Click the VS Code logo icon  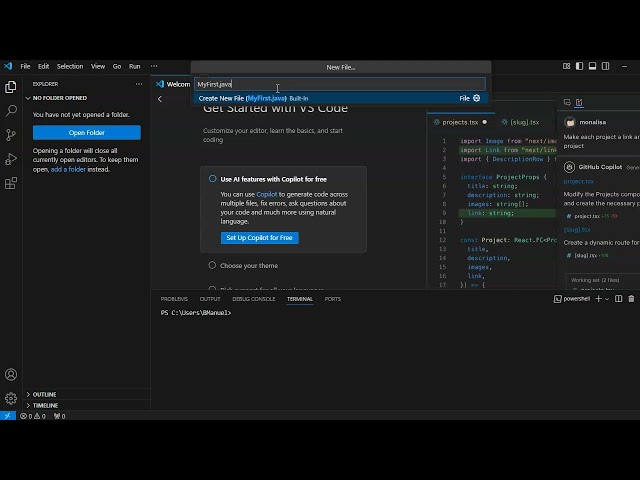(x=8, y=66)
